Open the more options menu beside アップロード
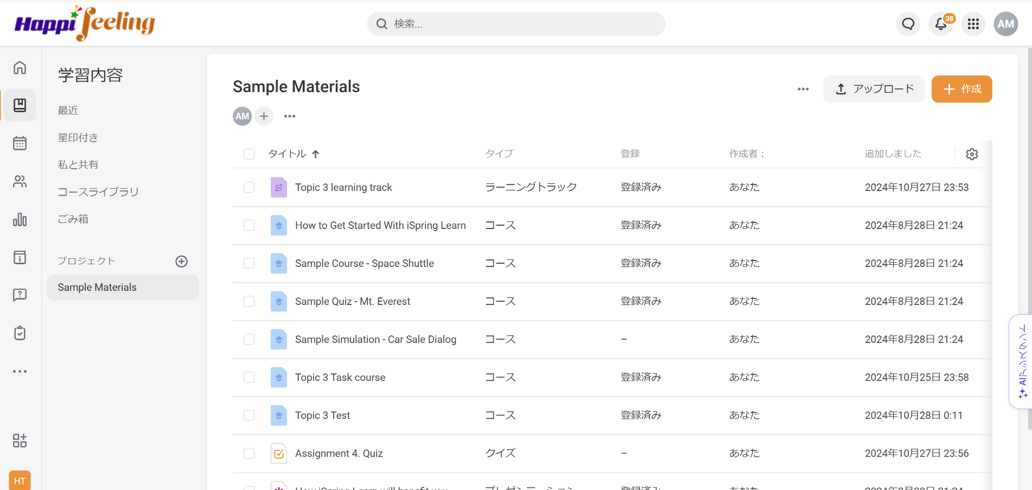The image size is (1032, 490). coord(803,89)
